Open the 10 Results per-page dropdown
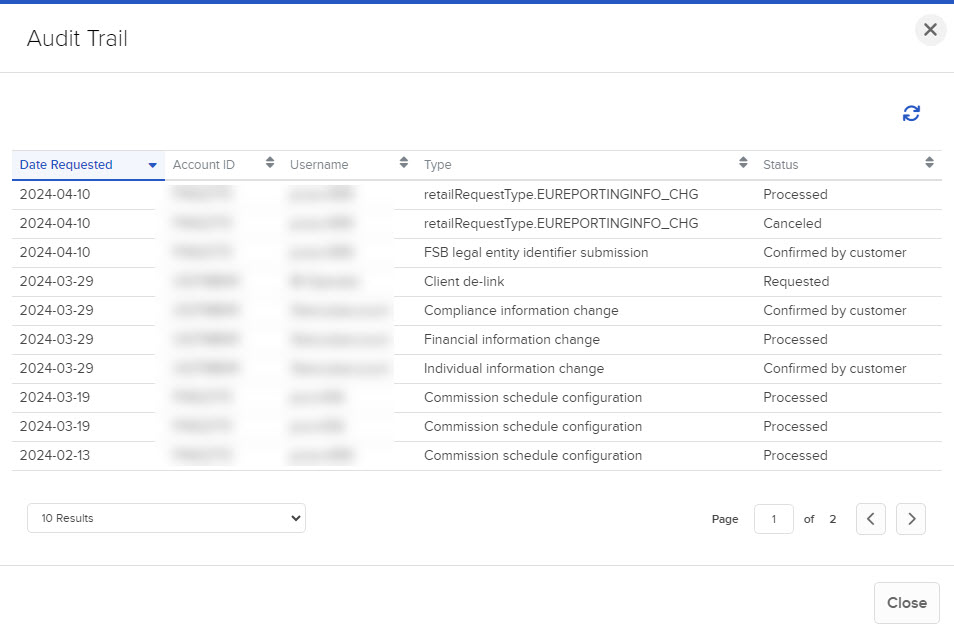The image size is (954, 639). [166, 518]
